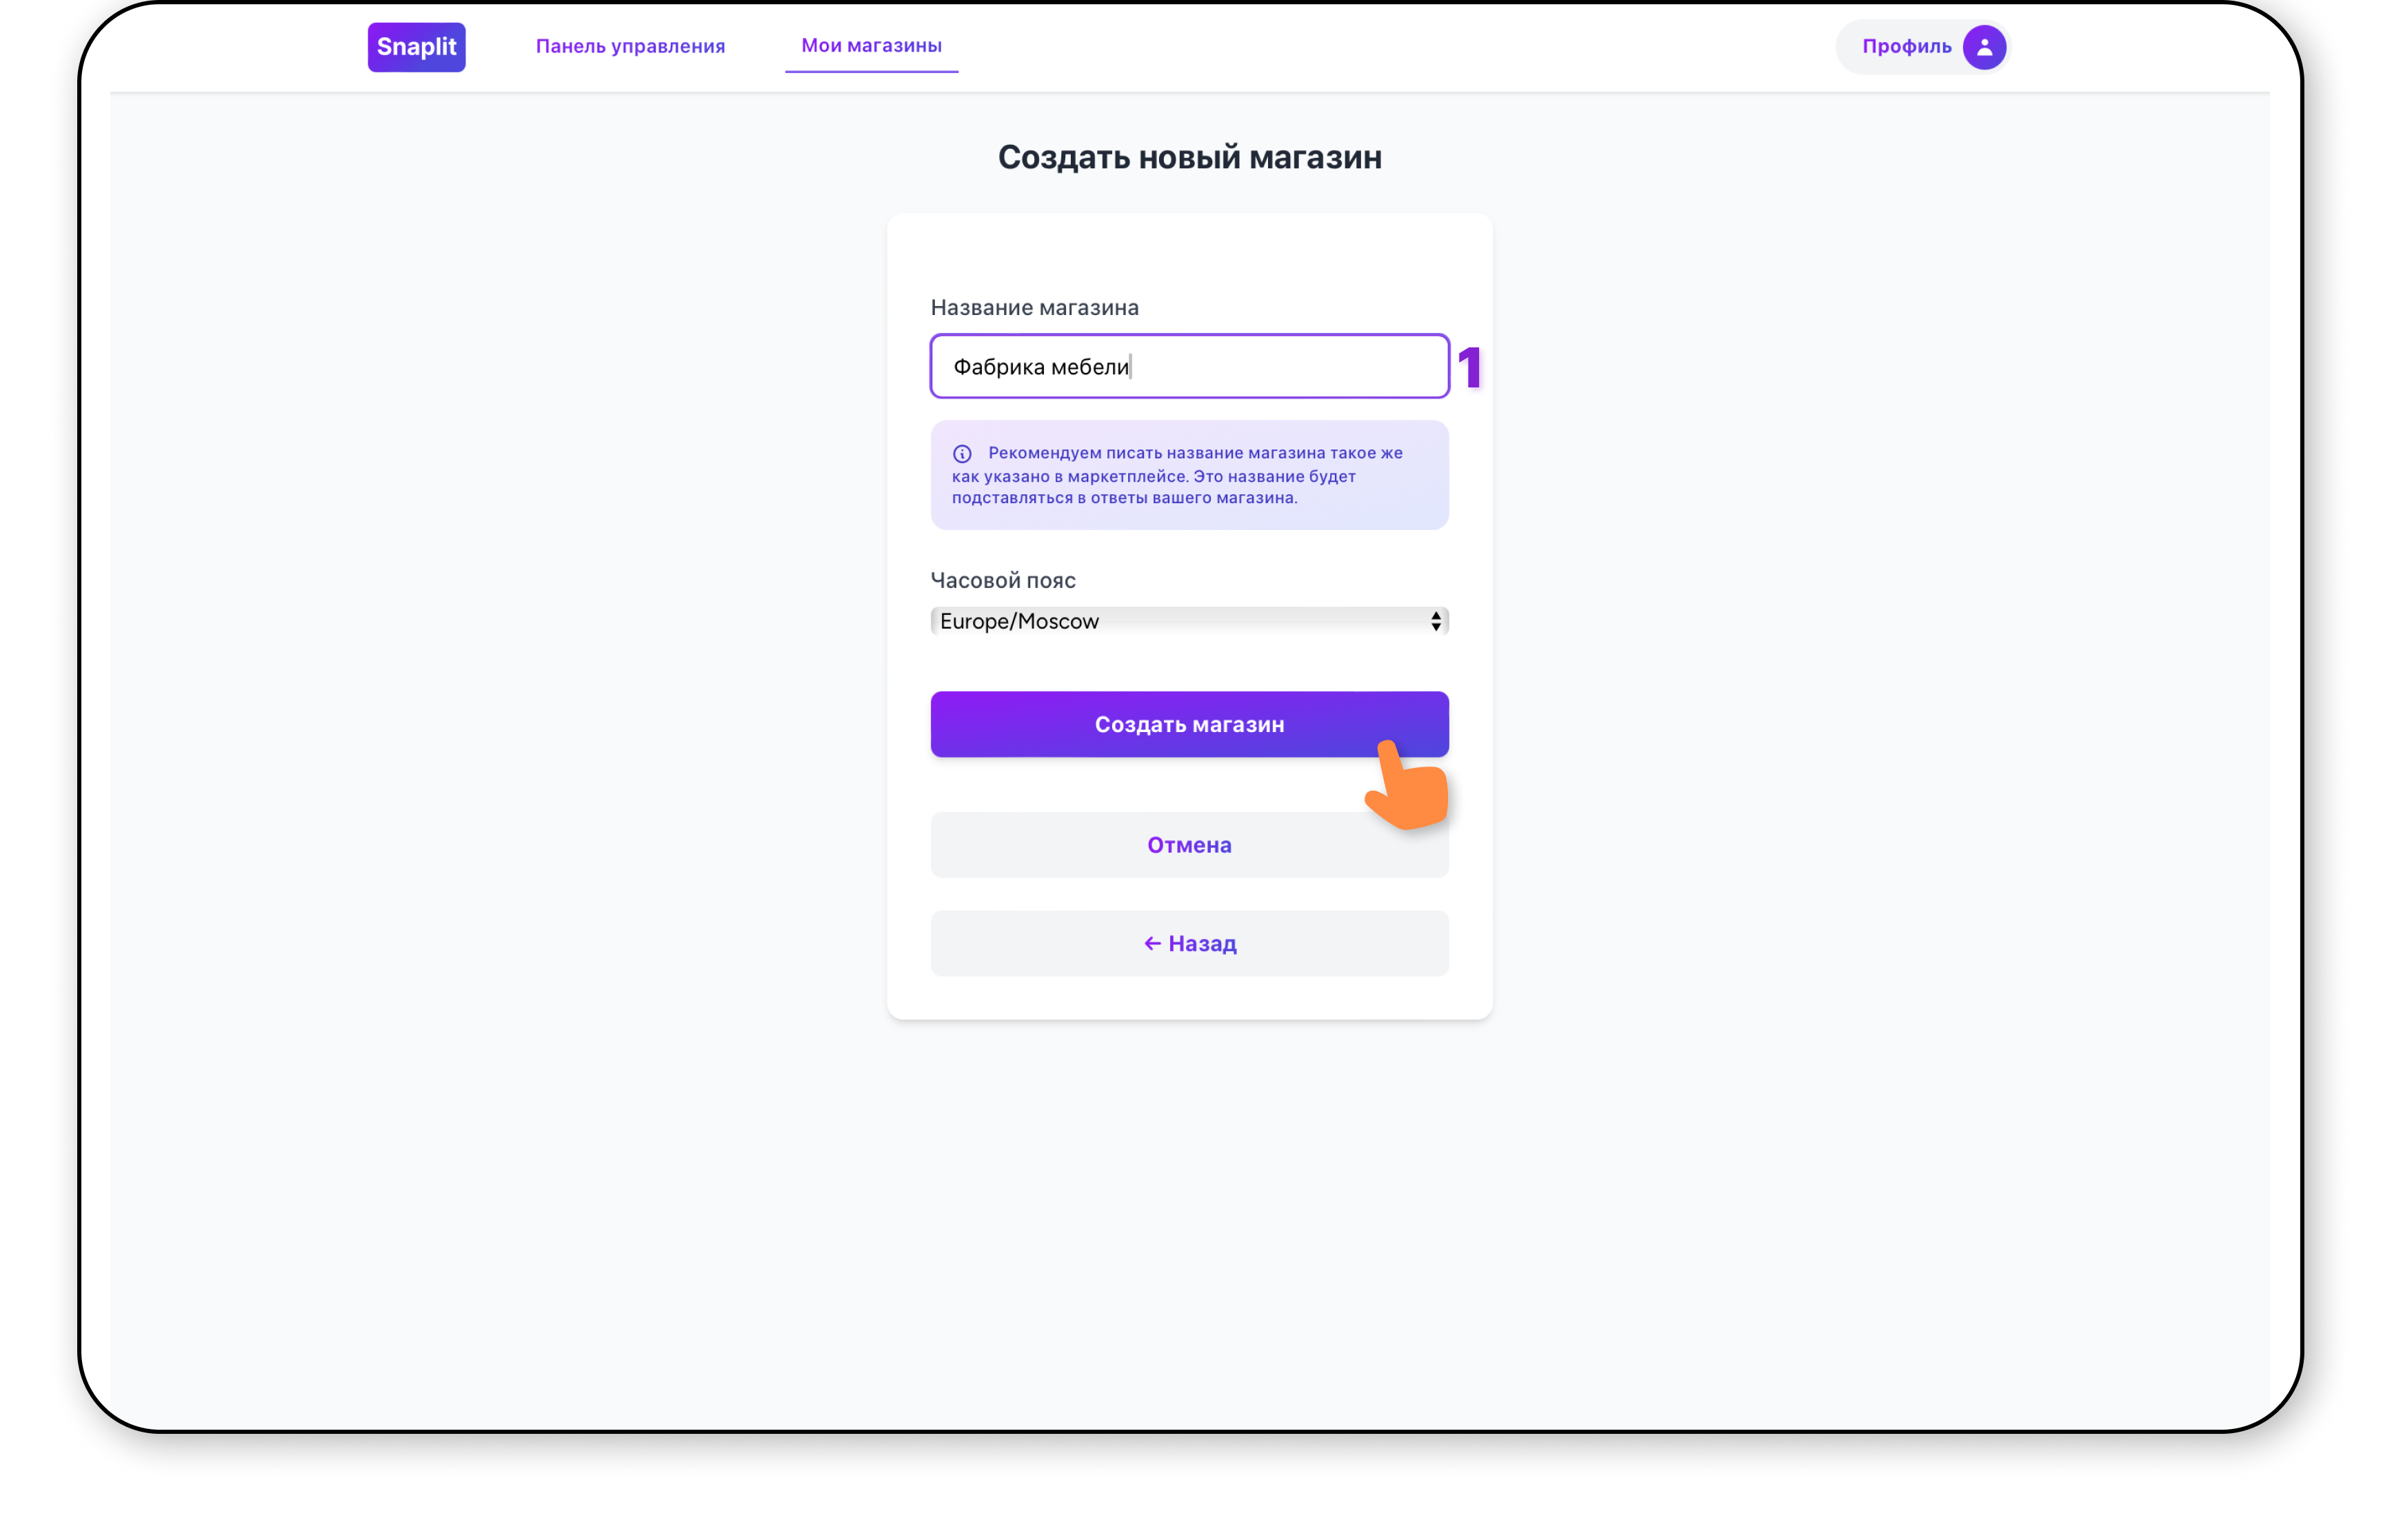Click the Snaplit logo
The width and height of the screenshot is (2383, 1540).
[x=416, y=47]
